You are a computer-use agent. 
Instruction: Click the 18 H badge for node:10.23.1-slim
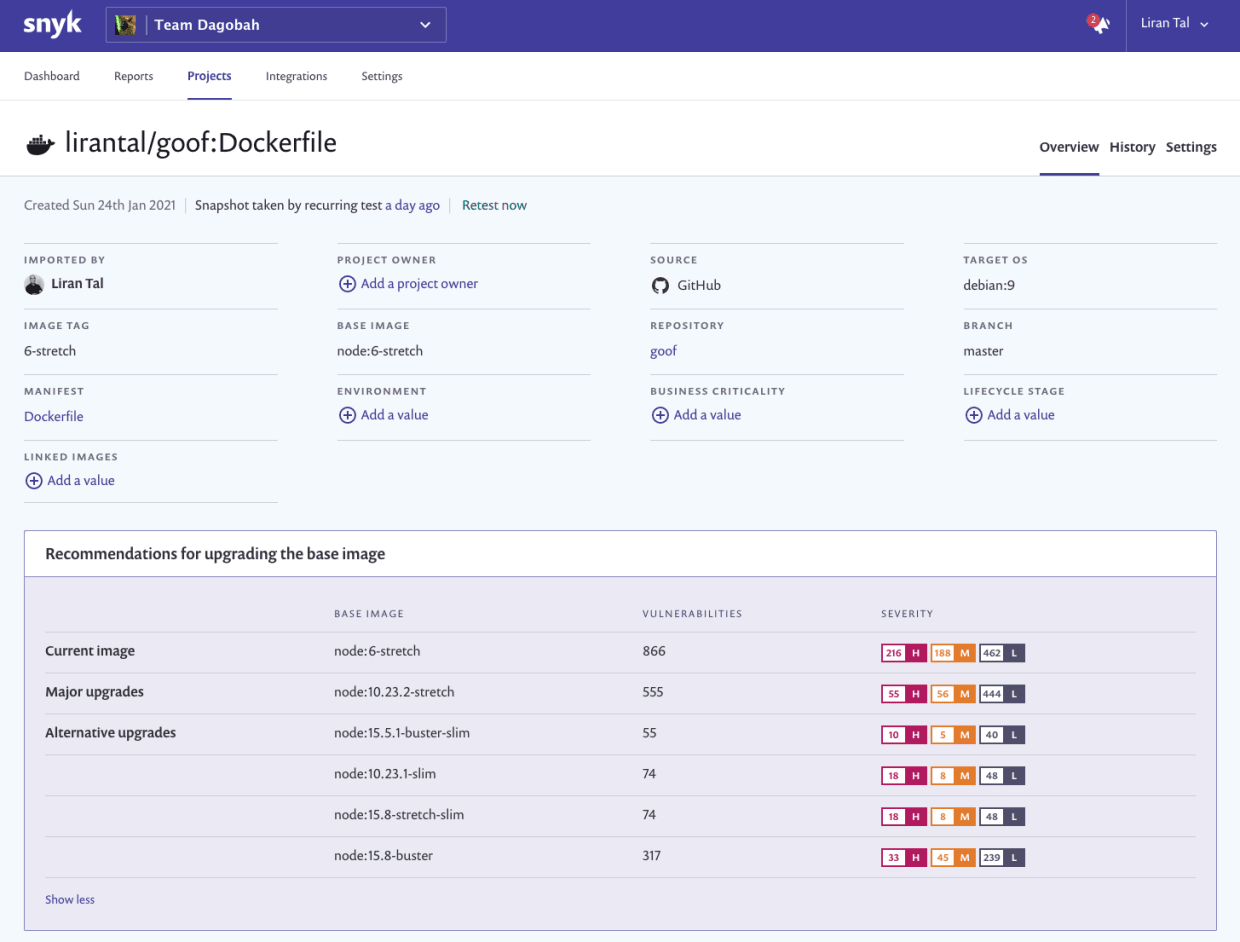click(x=903, y=776)
